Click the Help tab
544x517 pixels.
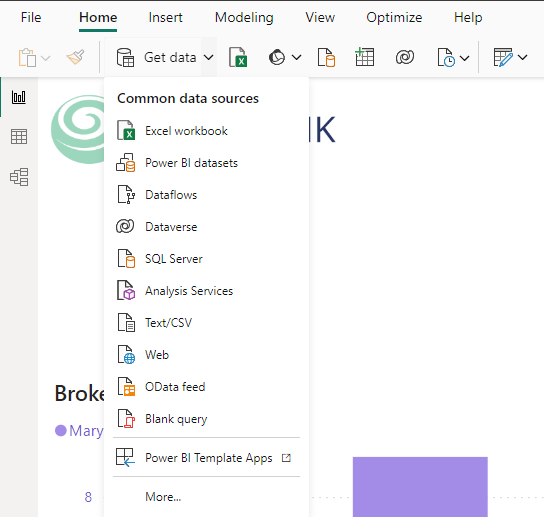[x=468, y=17]
